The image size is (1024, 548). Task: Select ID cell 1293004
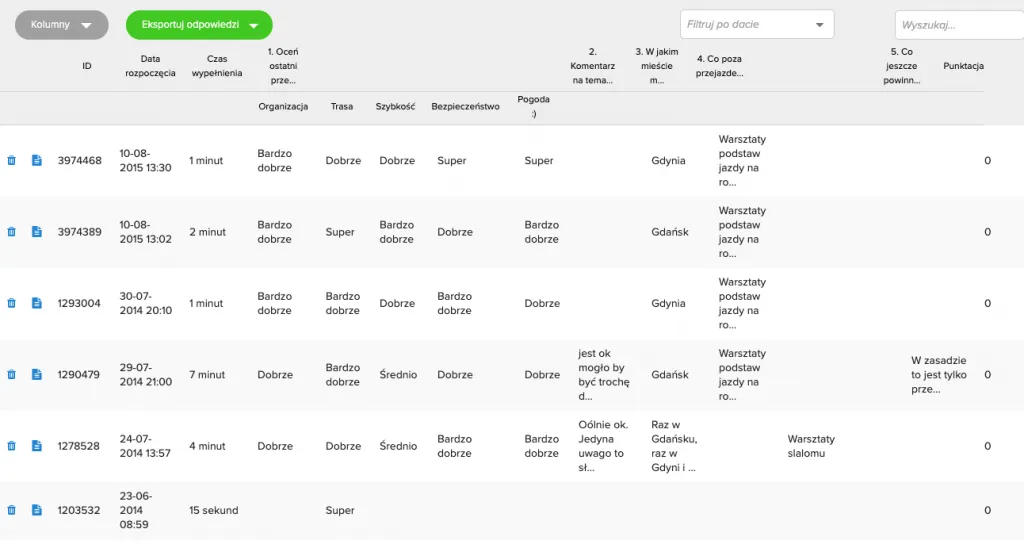[79, 303]
